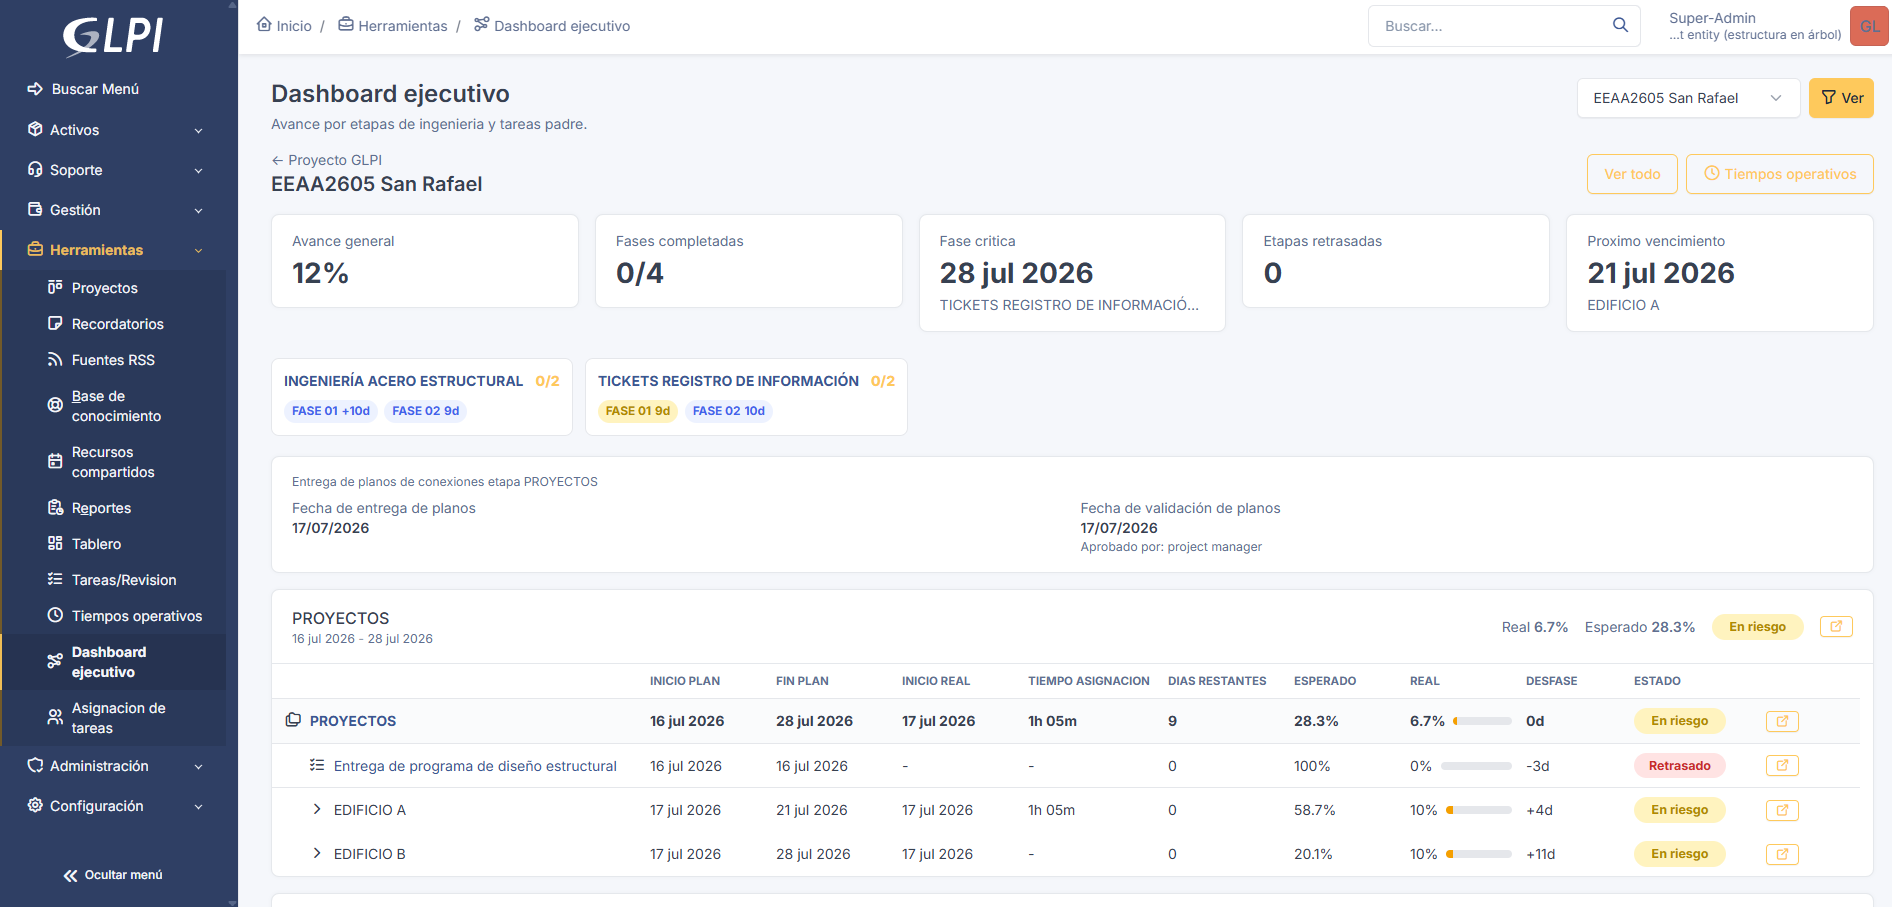Click the EDIFICIO A real progress bar

(1478, 810)
